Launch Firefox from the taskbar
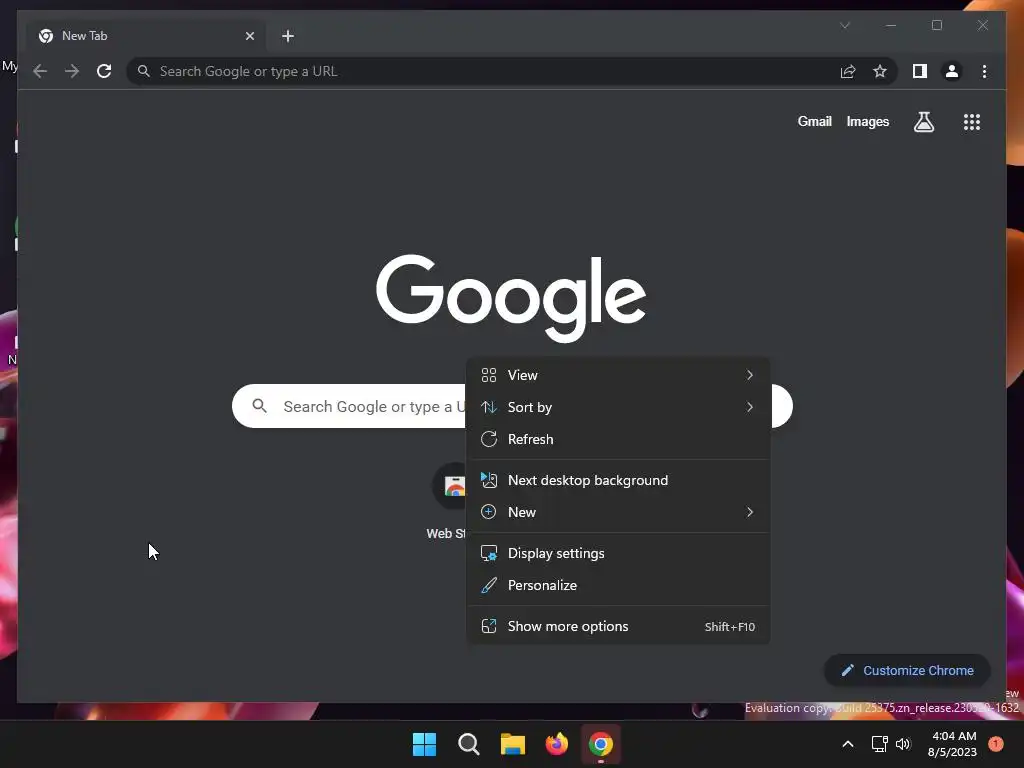This screenshot has height=768, width=1024. (x=557, y=744)
